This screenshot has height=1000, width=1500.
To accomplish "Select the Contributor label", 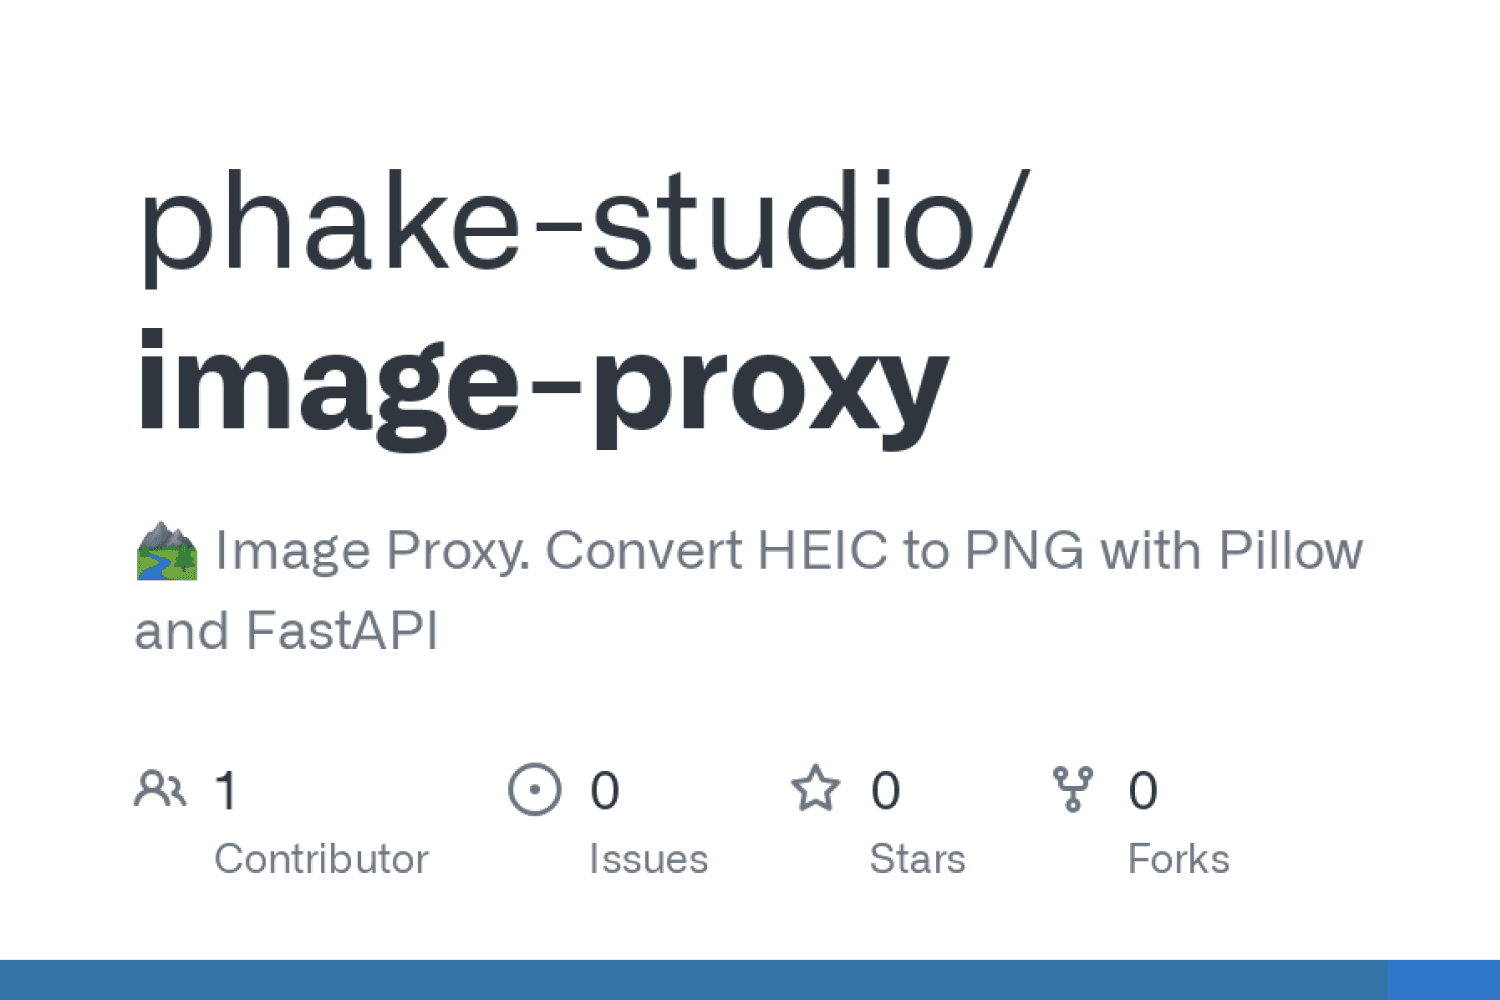I will point(321,859).
